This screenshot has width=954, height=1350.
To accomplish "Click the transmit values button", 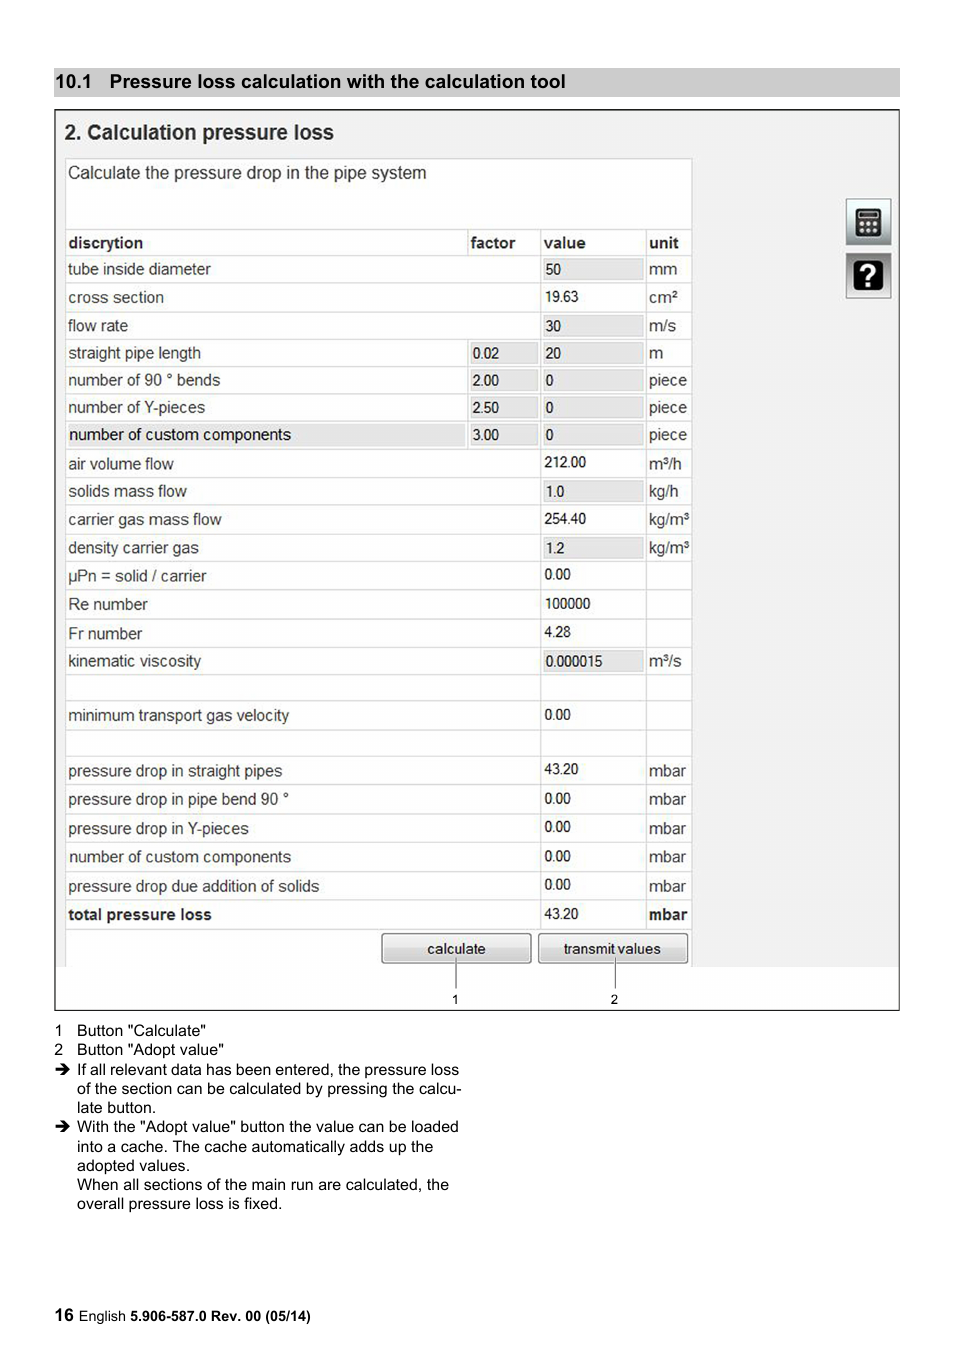I will (612, 949).
